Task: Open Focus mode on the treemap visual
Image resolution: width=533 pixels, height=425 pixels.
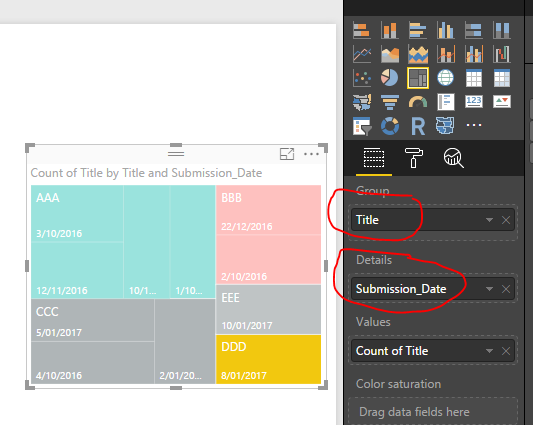Action: [287, 154]
